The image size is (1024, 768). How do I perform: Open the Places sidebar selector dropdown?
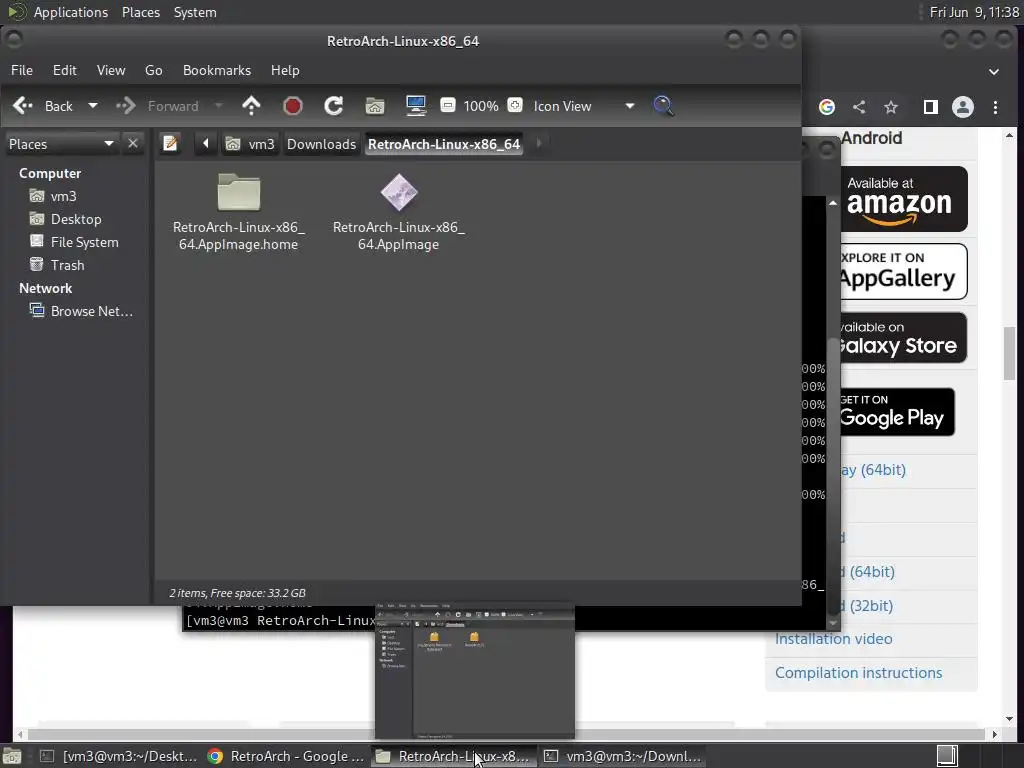tap(61, 144)
